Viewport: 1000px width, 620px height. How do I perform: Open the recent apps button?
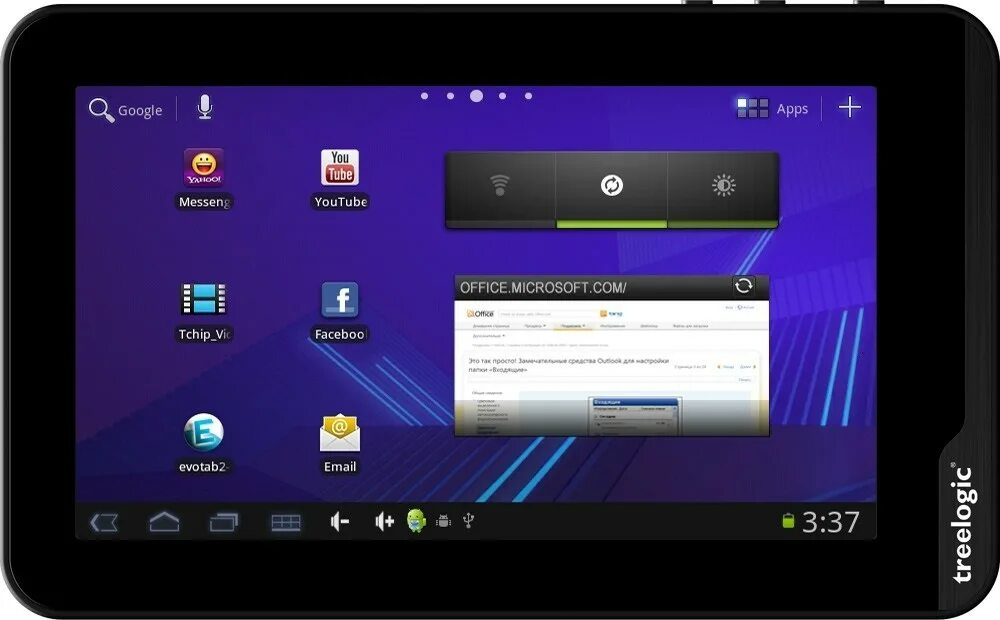pyautogui.click(x=224, y=522)
